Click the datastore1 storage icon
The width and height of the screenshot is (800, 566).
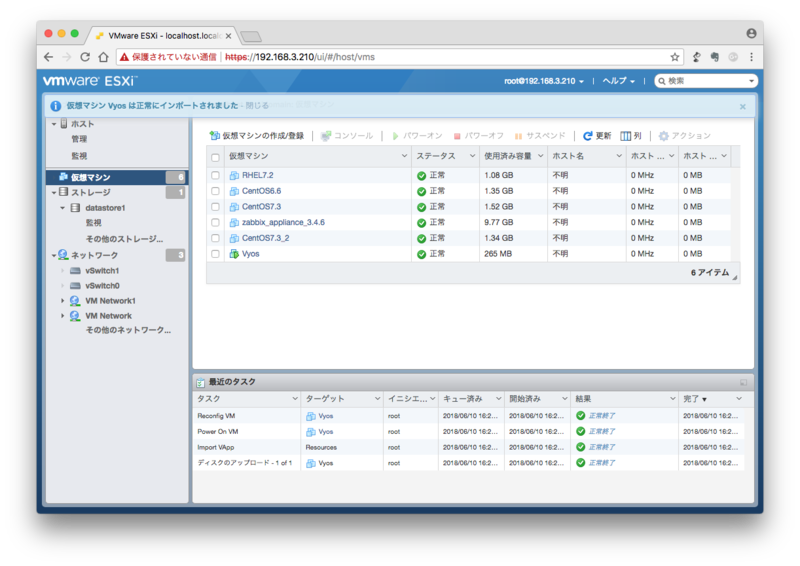point(75,208)
